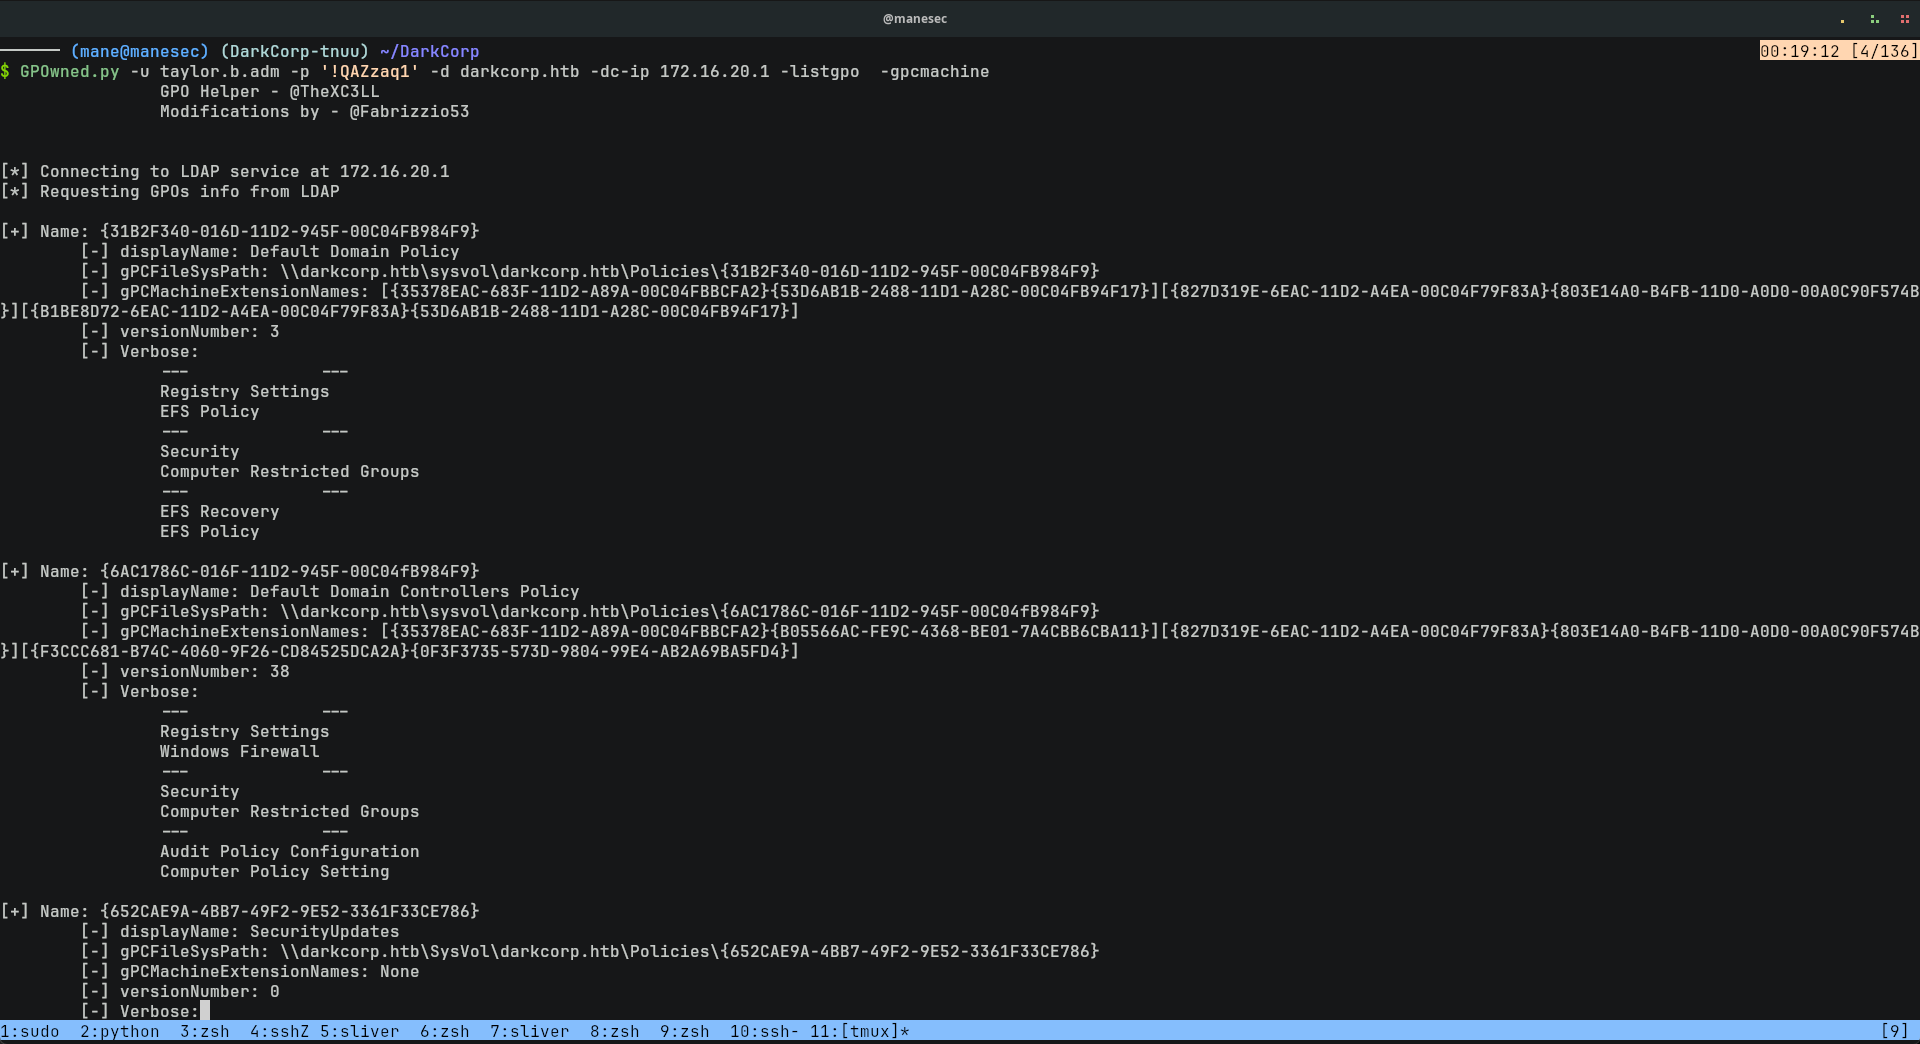Viewport: 1920px width, 1044px height.
Task: Click the [9] session indicator in status bar
Action: (1894, 1031)
